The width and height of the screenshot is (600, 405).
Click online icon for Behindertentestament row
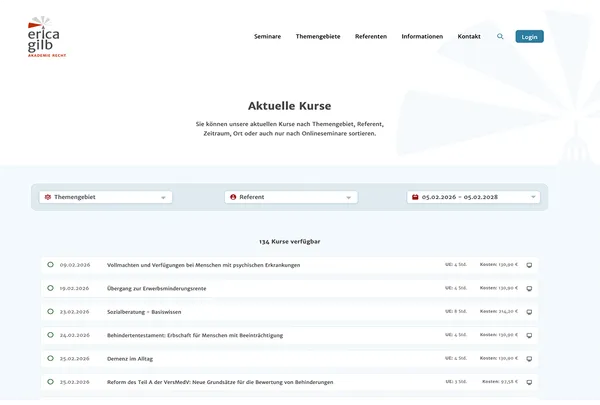click(529, 335)
